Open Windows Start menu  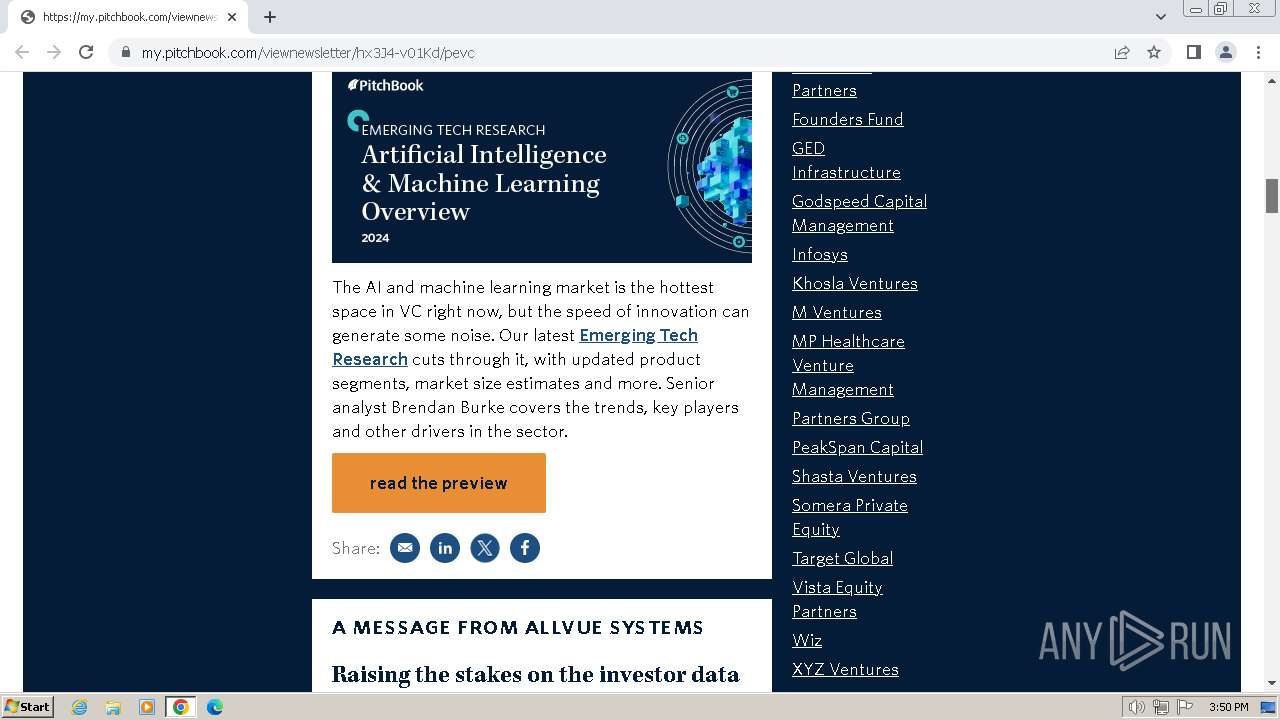(27, 707)
